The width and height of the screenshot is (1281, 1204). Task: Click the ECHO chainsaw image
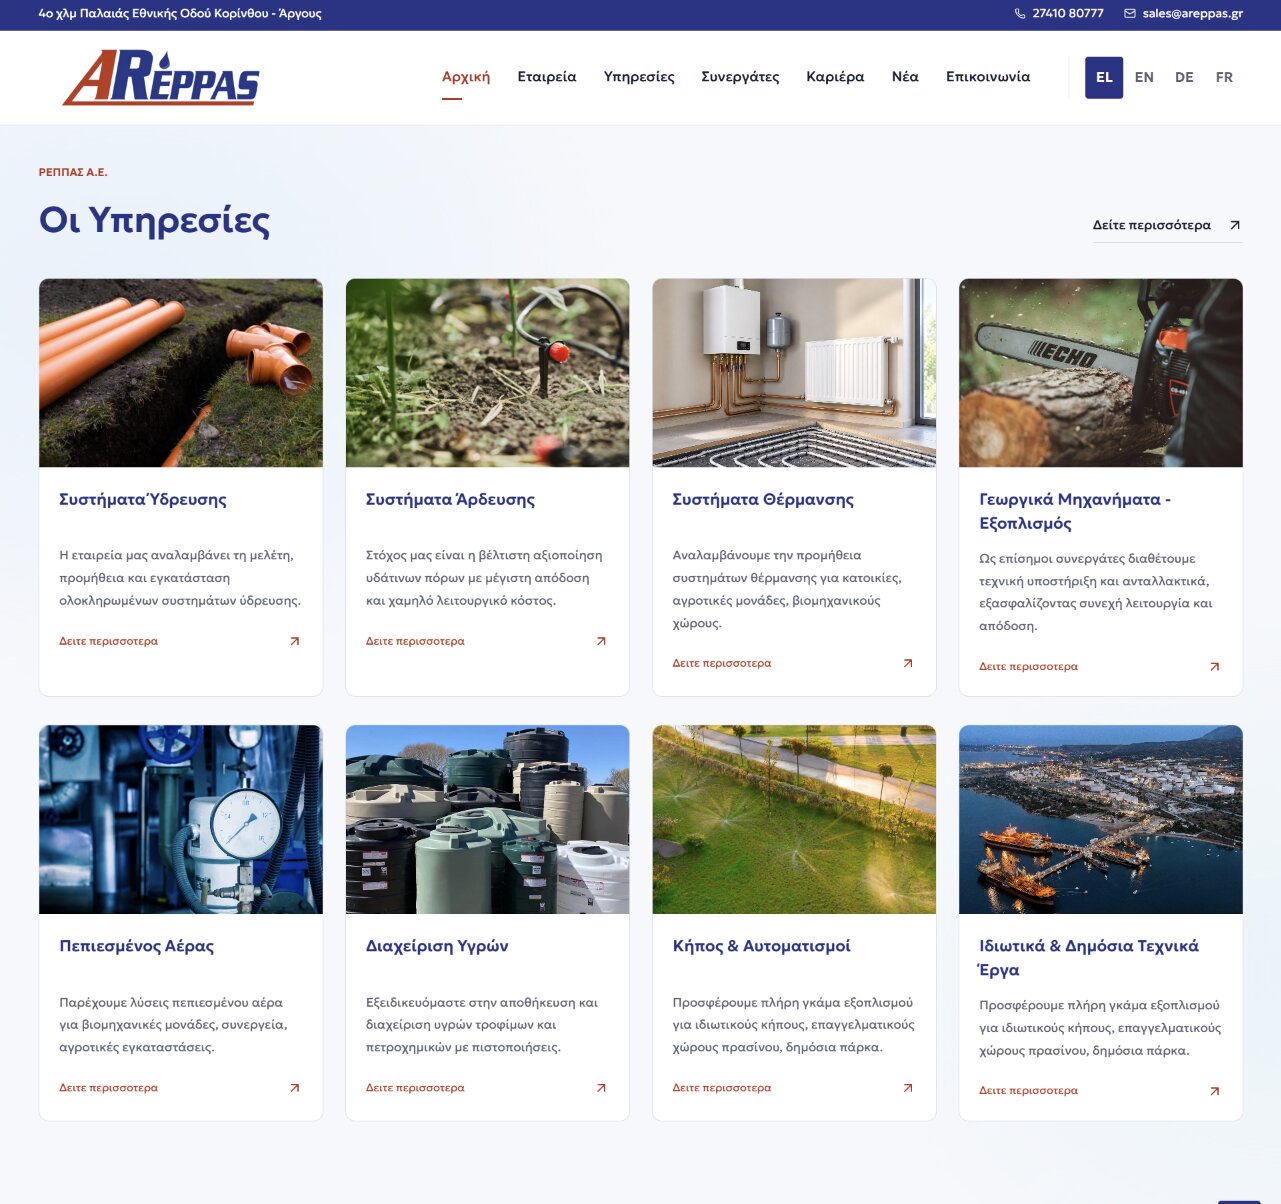point(1101,373)
